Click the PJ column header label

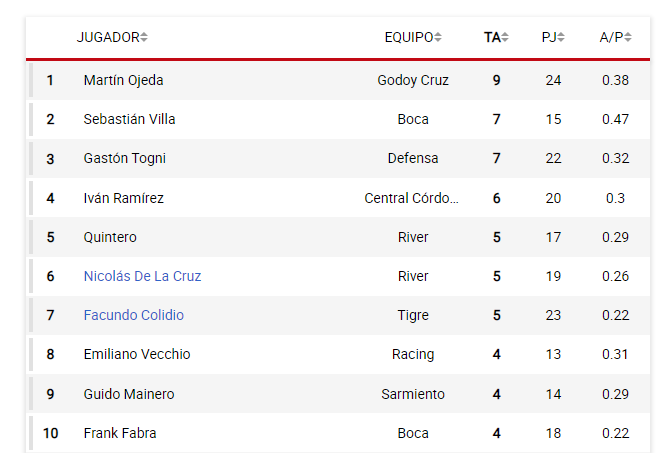click(549, 37)
